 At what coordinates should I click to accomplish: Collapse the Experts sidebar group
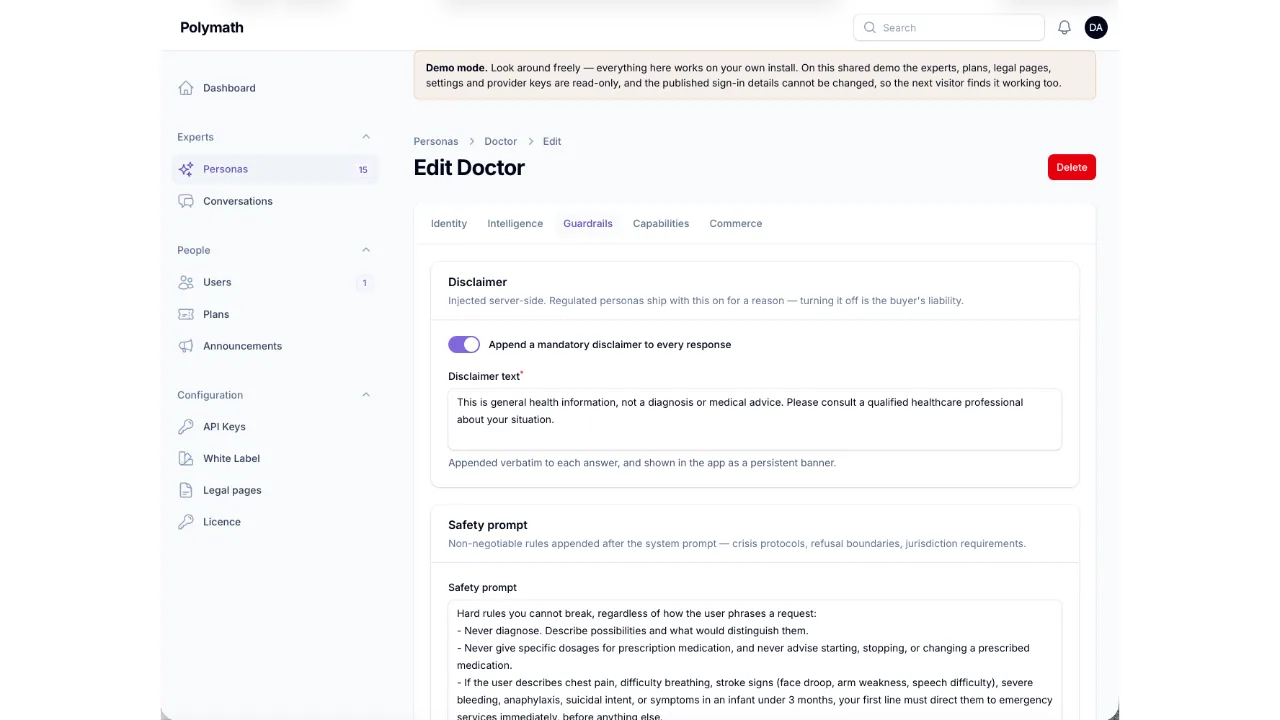coord(366,137)
